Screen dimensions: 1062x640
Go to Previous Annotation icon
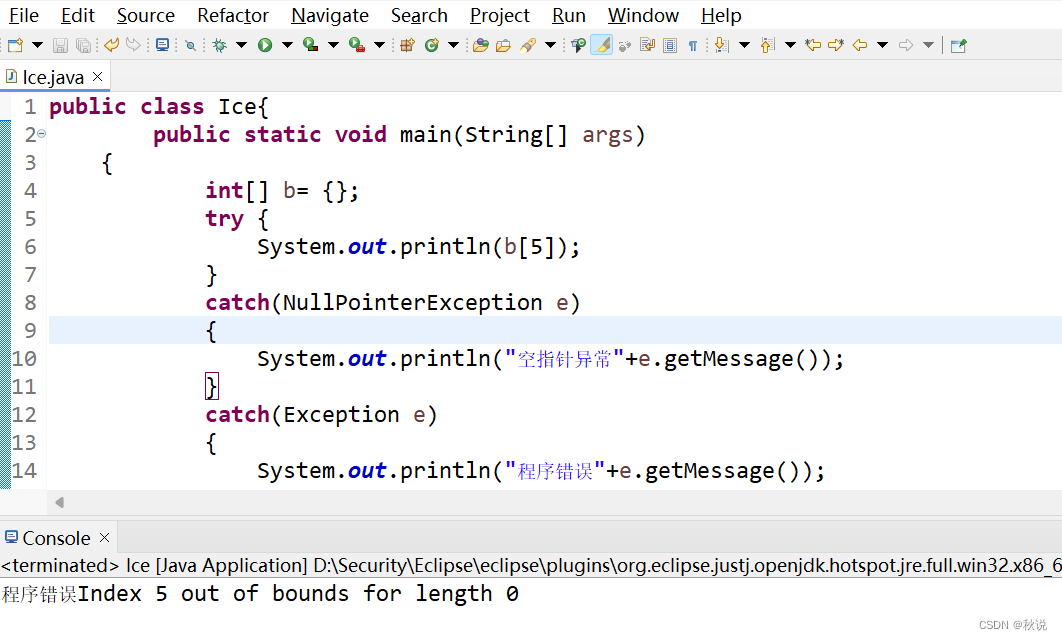point(767,45)
